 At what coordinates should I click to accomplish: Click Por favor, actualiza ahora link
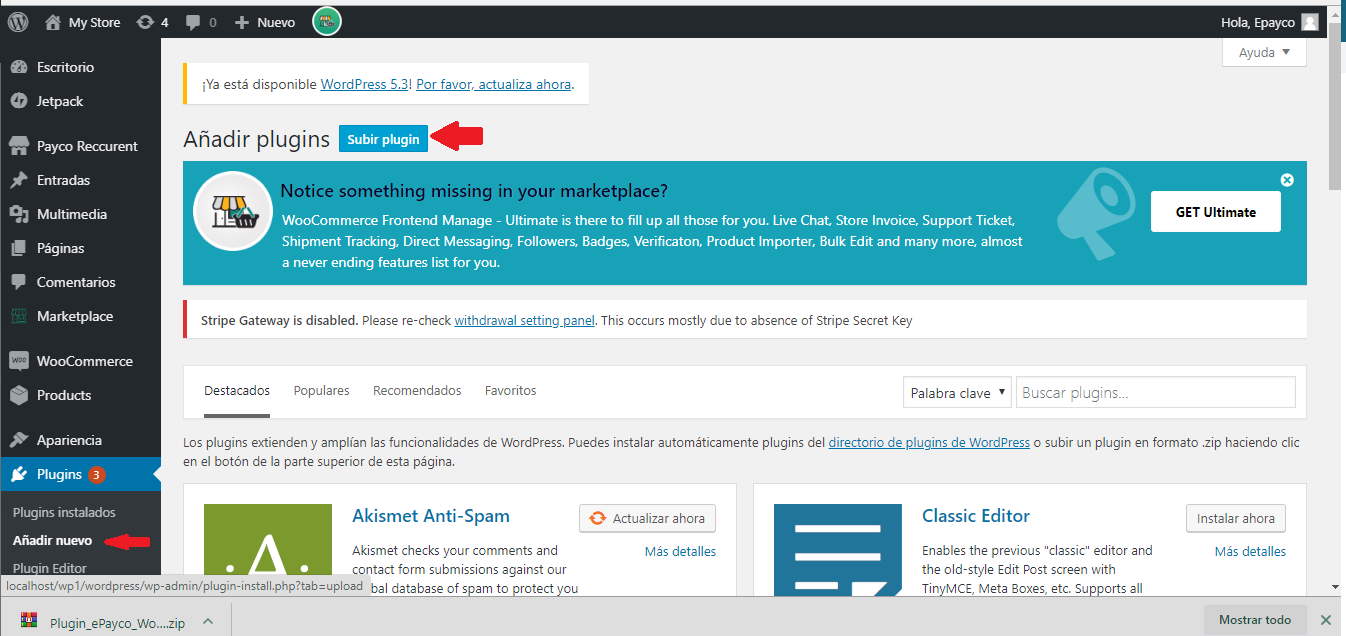494,85
